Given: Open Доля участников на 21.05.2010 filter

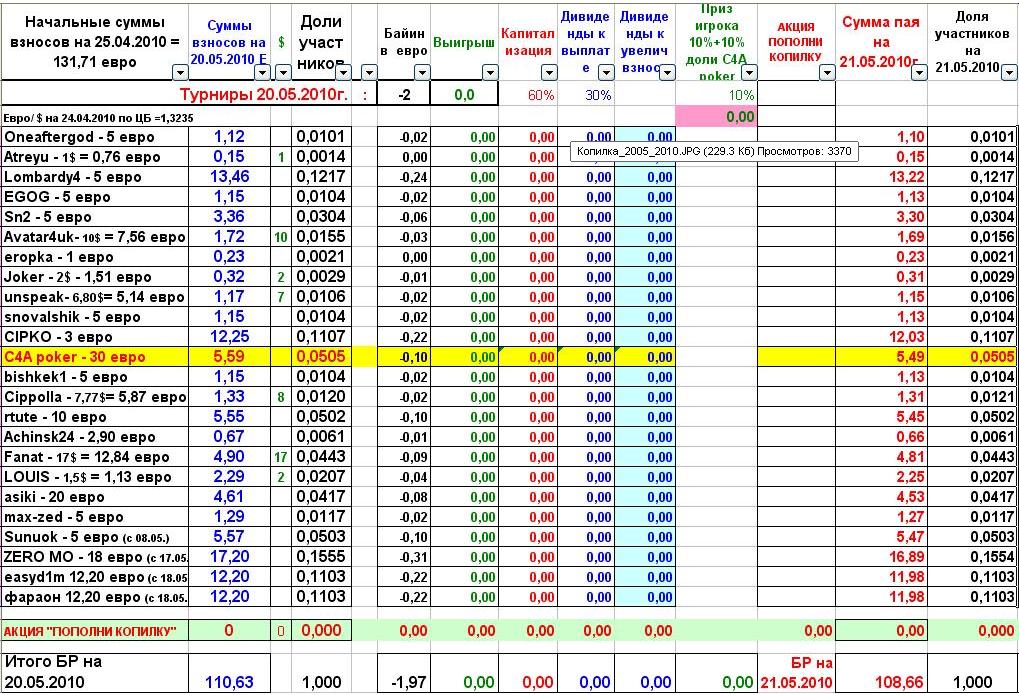Looking at the screenshot, I should coord(1009,72).
